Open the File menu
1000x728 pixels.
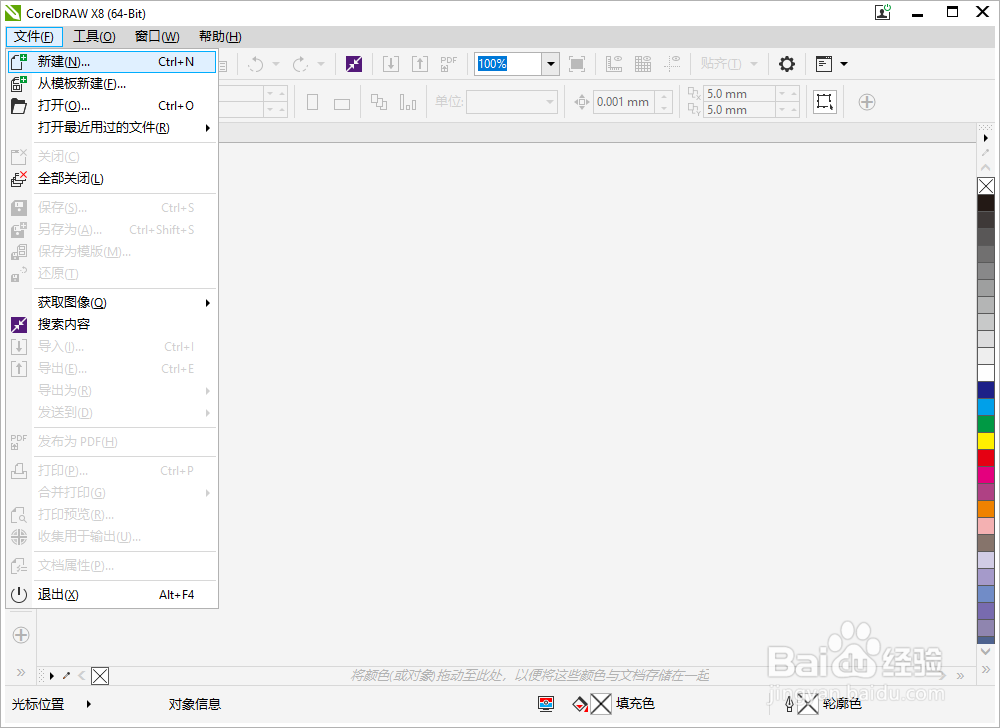(x=34, y=36)
